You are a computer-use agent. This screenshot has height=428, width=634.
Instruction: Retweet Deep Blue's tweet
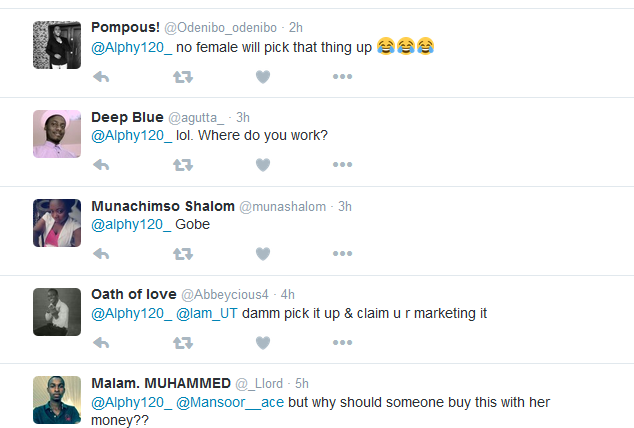click(x=183, y=165)
